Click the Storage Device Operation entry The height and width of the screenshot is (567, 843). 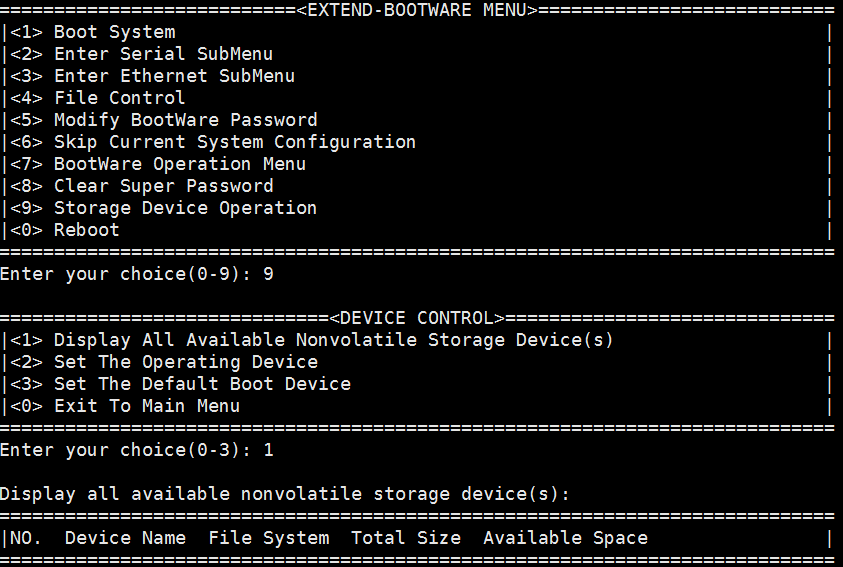coord(185,208)
